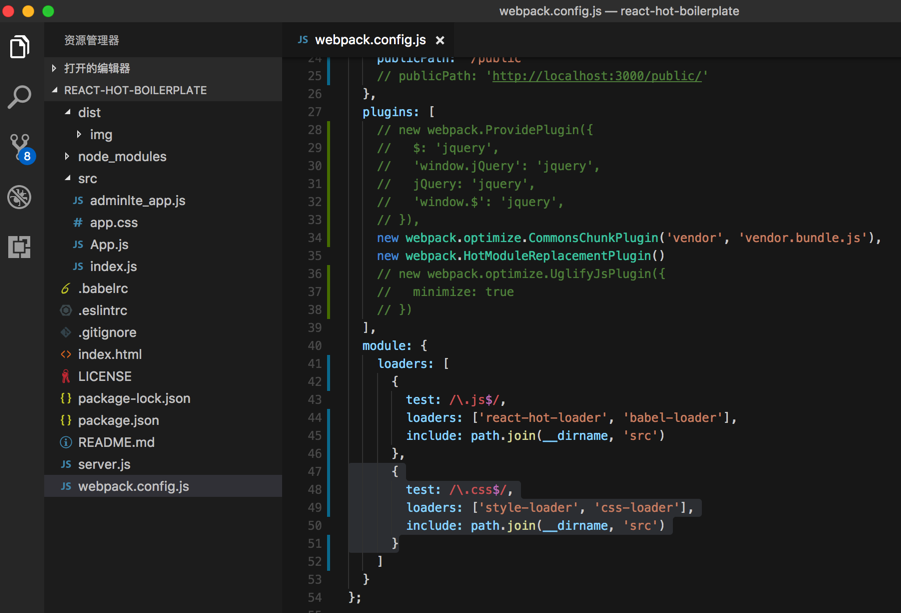Open the Debug view icon
The image size is (901, 613).
pyautogui.click(x=20, y=197)
